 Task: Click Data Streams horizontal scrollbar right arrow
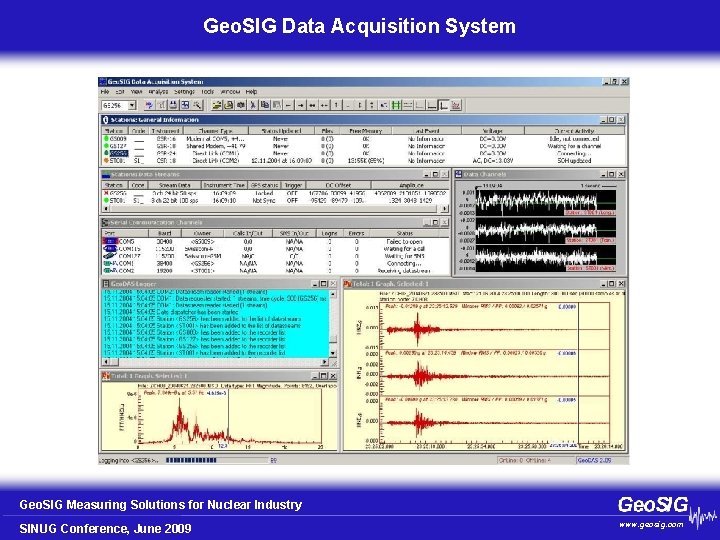coord(444,208)
